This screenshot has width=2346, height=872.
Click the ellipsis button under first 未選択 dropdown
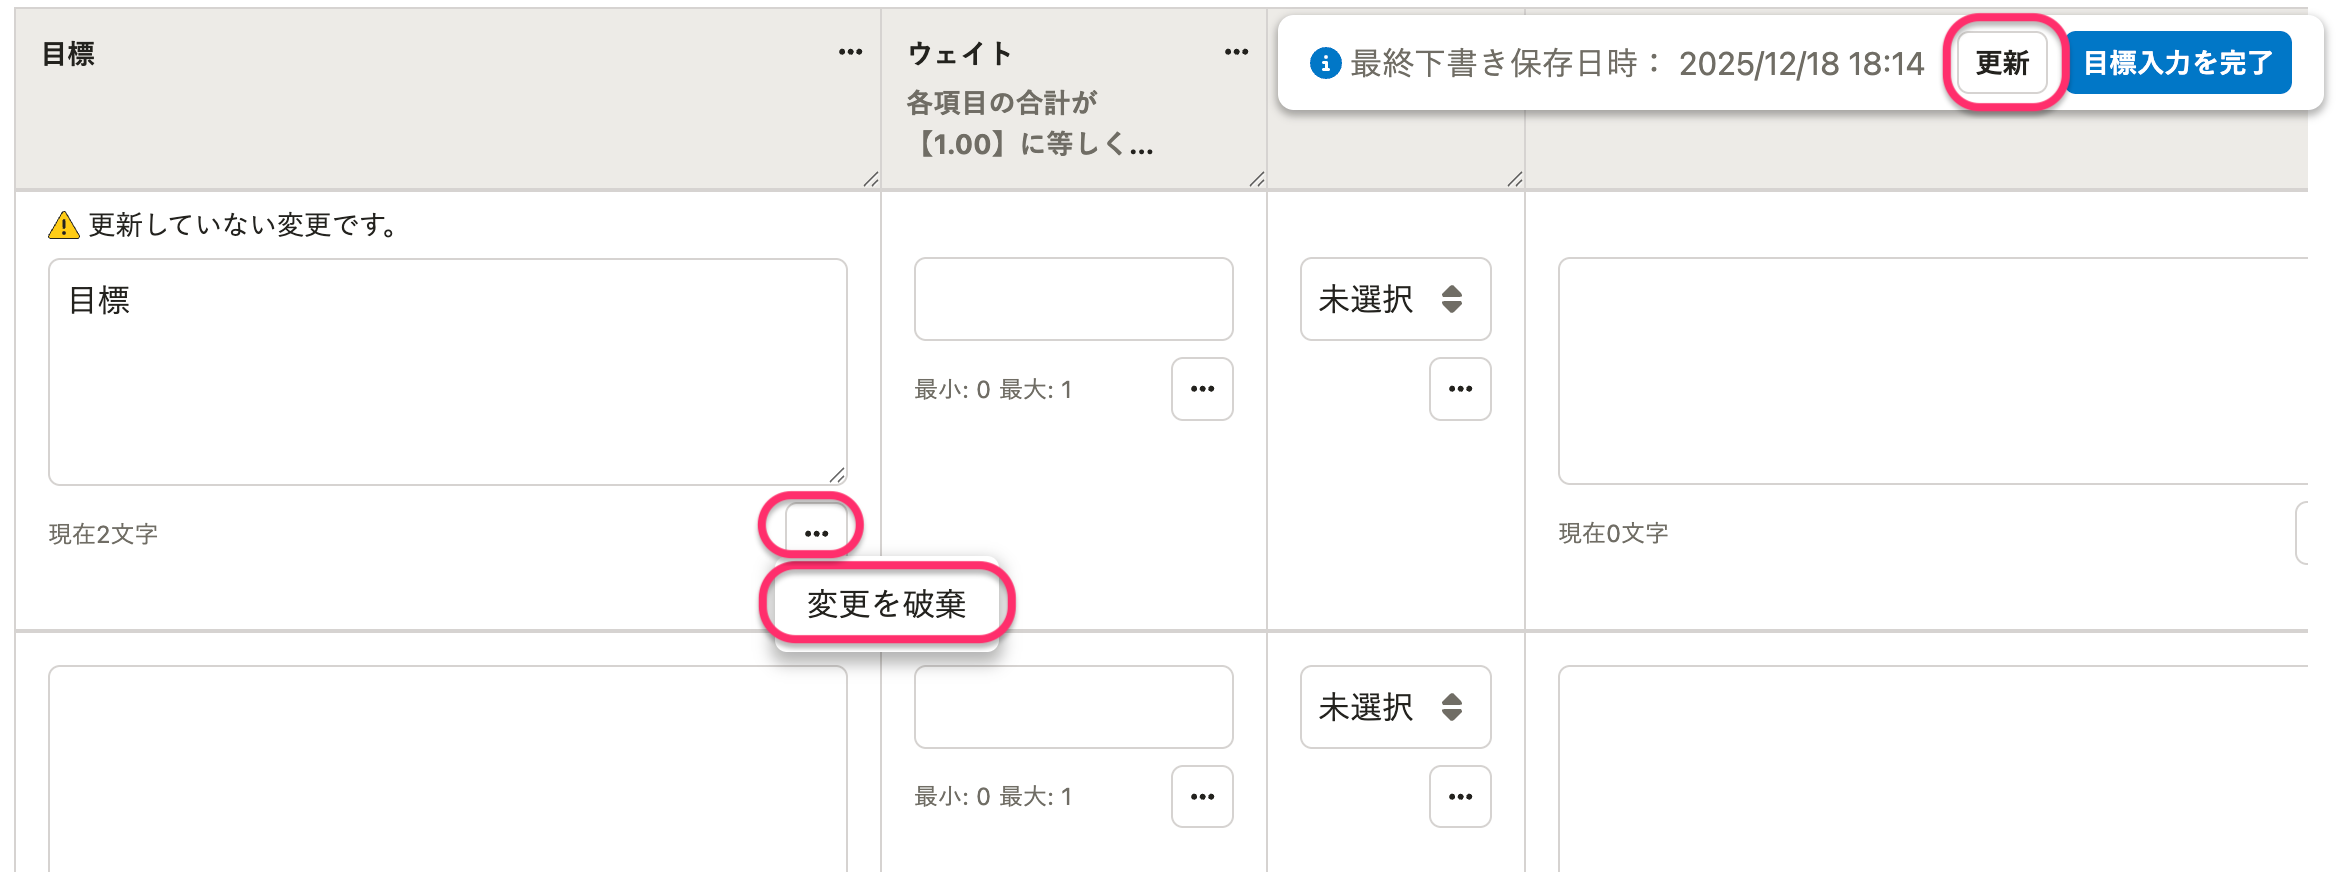coord(1460,389)
